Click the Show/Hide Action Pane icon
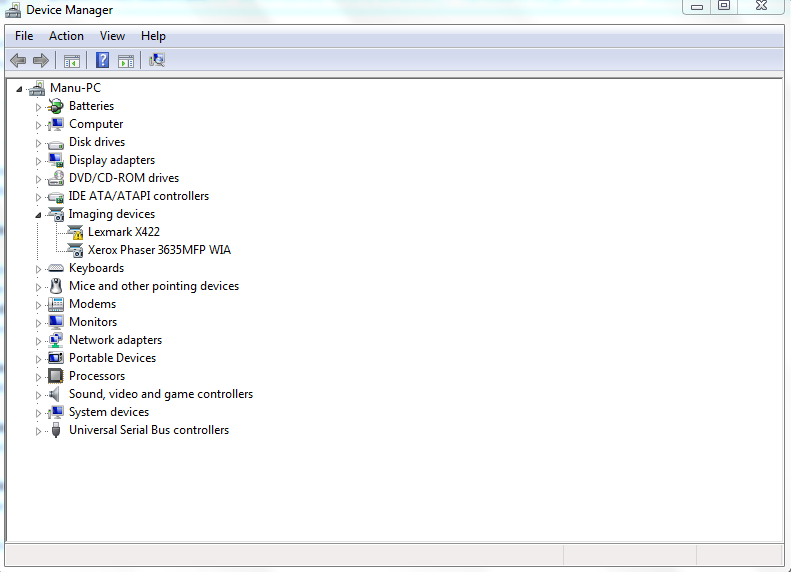Viewport: 791px width, 572px height. pyautogui.click(x=126, y=61)
